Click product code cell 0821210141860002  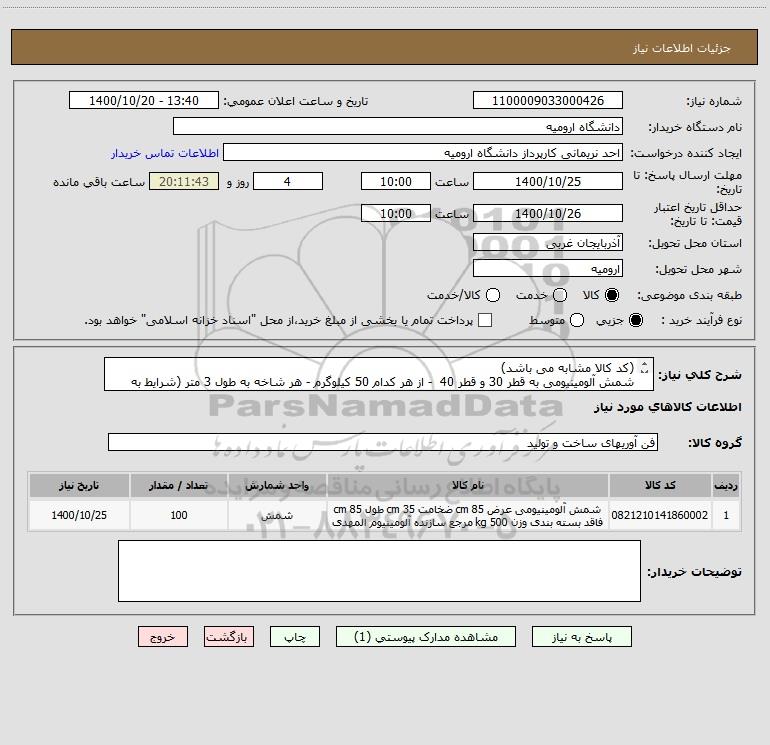point(660,515)
